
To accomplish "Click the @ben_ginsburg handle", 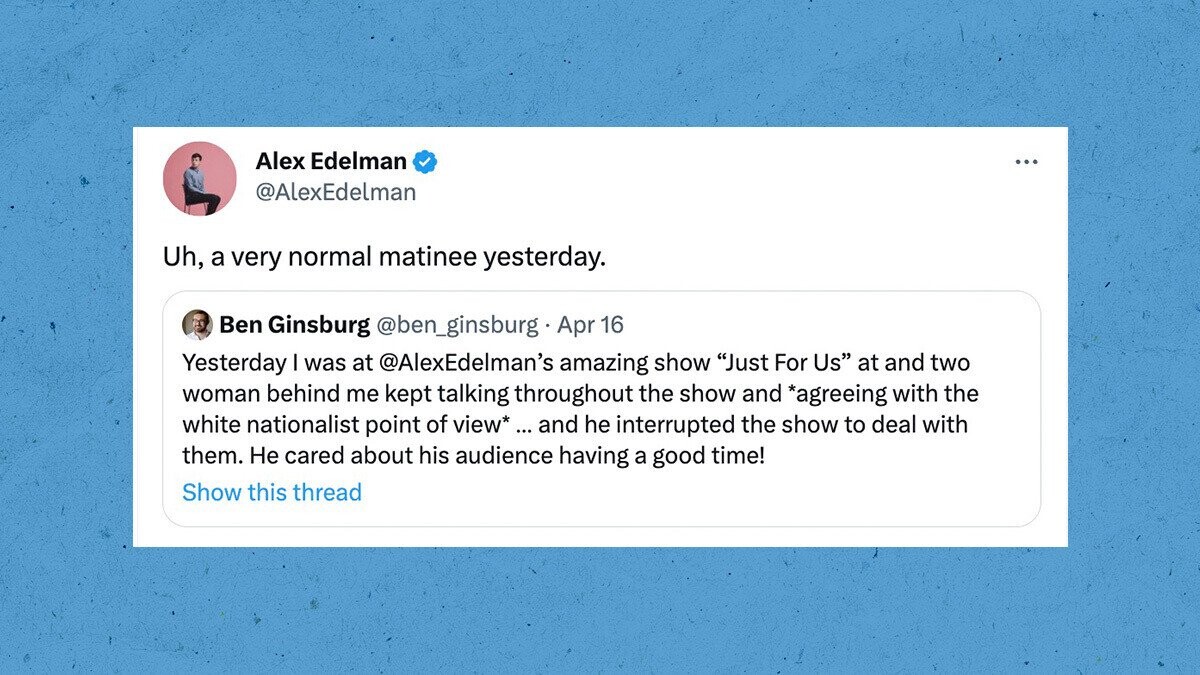I will [455, 325].
